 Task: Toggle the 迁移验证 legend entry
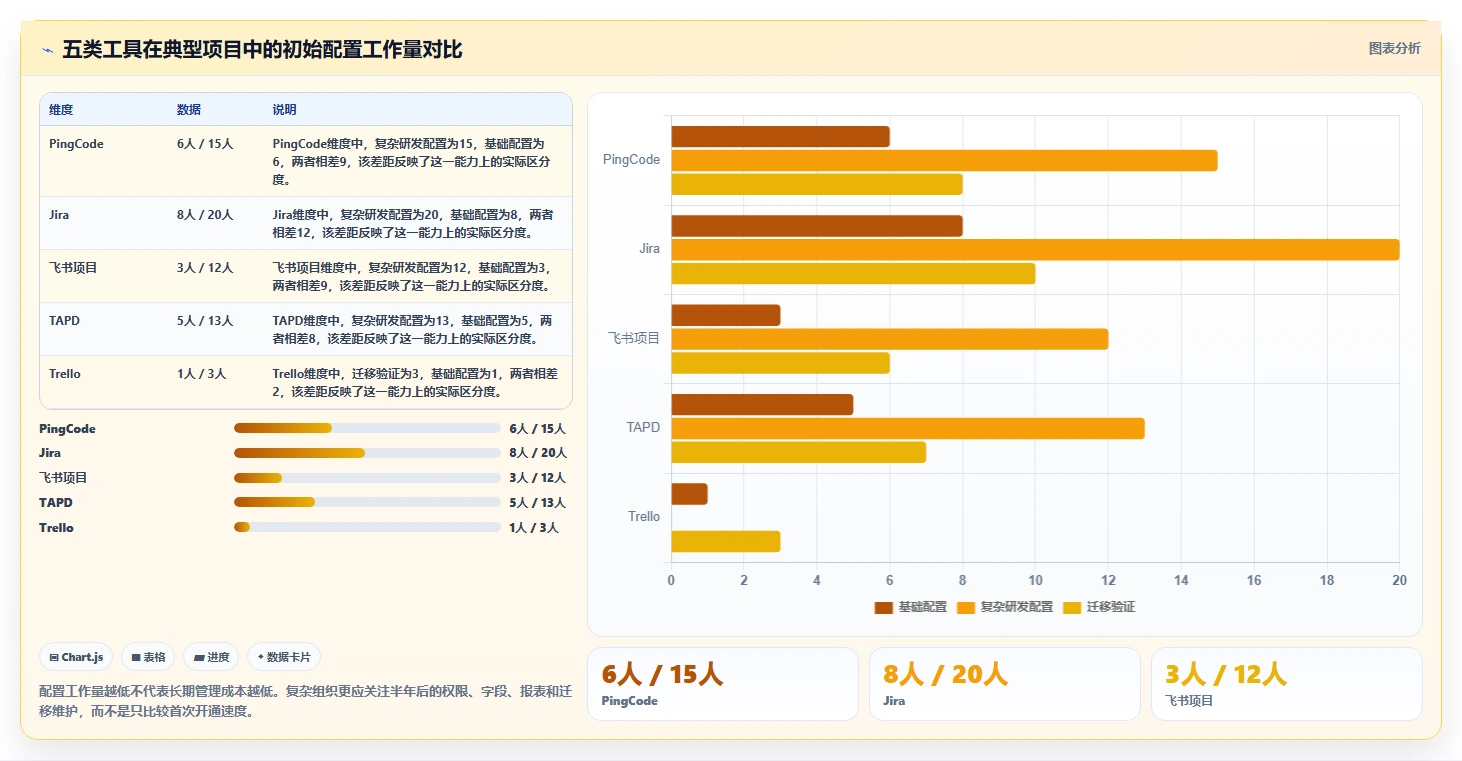tap(1099, 607)
